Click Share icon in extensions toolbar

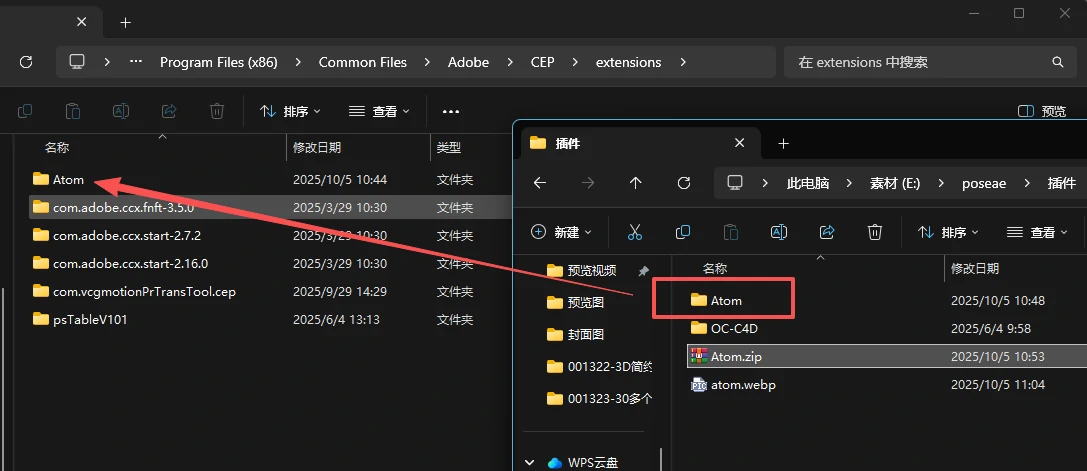(x=168, y=111)
